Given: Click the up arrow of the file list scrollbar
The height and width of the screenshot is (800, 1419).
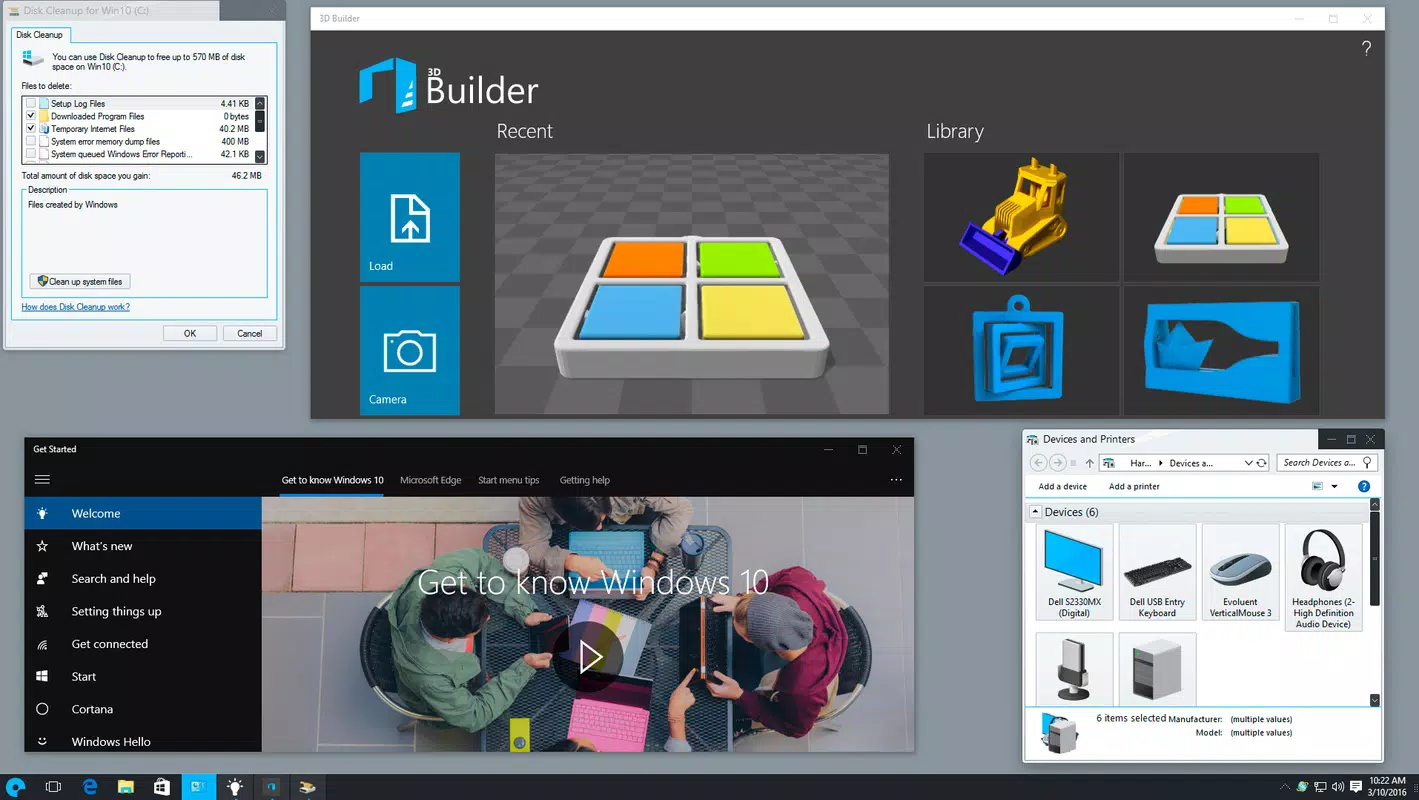Looking at the screenshot, I should coord(260,103).
